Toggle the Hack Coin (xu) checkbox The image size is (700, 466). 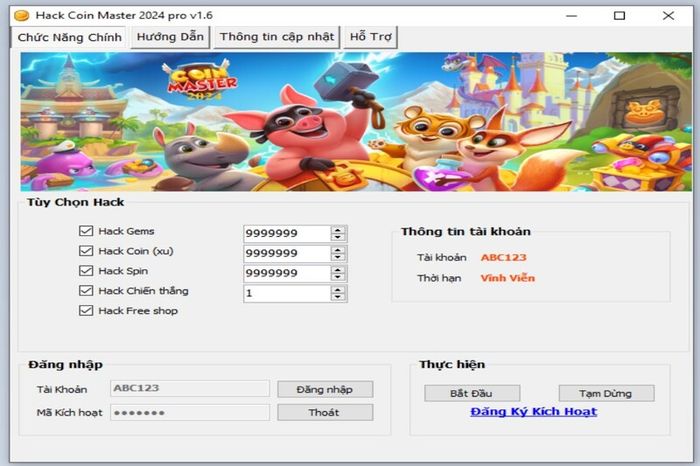click(86, 251)
